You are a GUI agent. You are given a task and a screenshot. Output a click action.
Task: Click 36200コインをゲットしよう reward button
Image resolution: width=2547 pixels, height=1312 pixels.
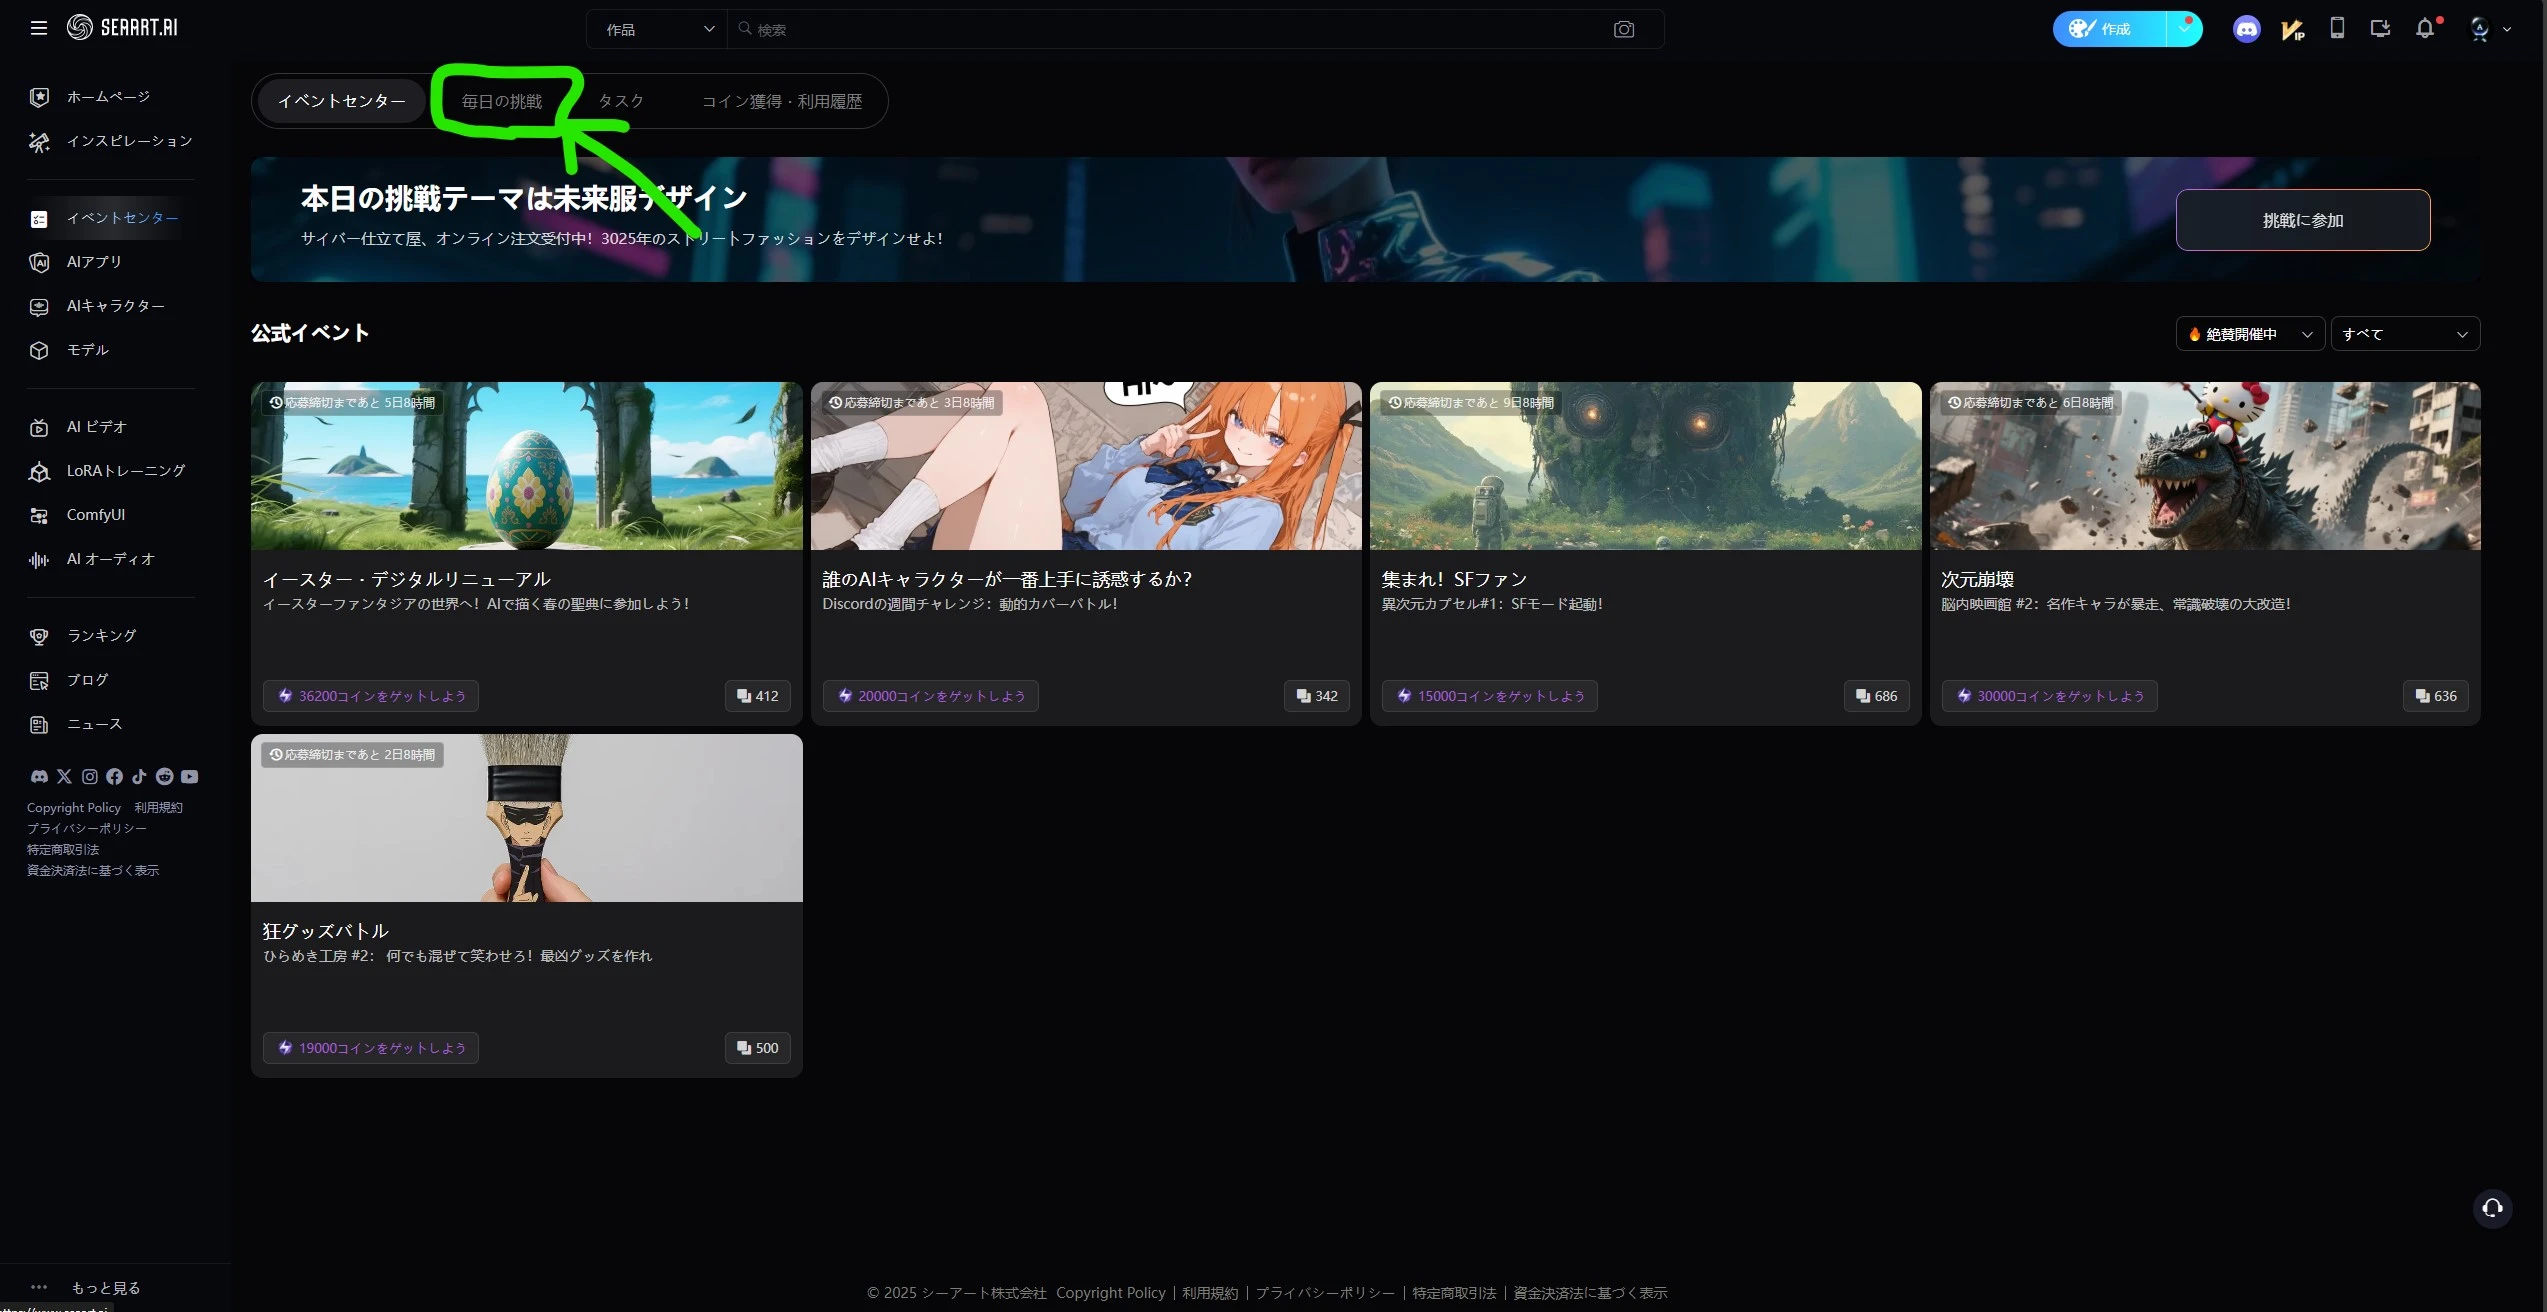(x=371, y=696)
